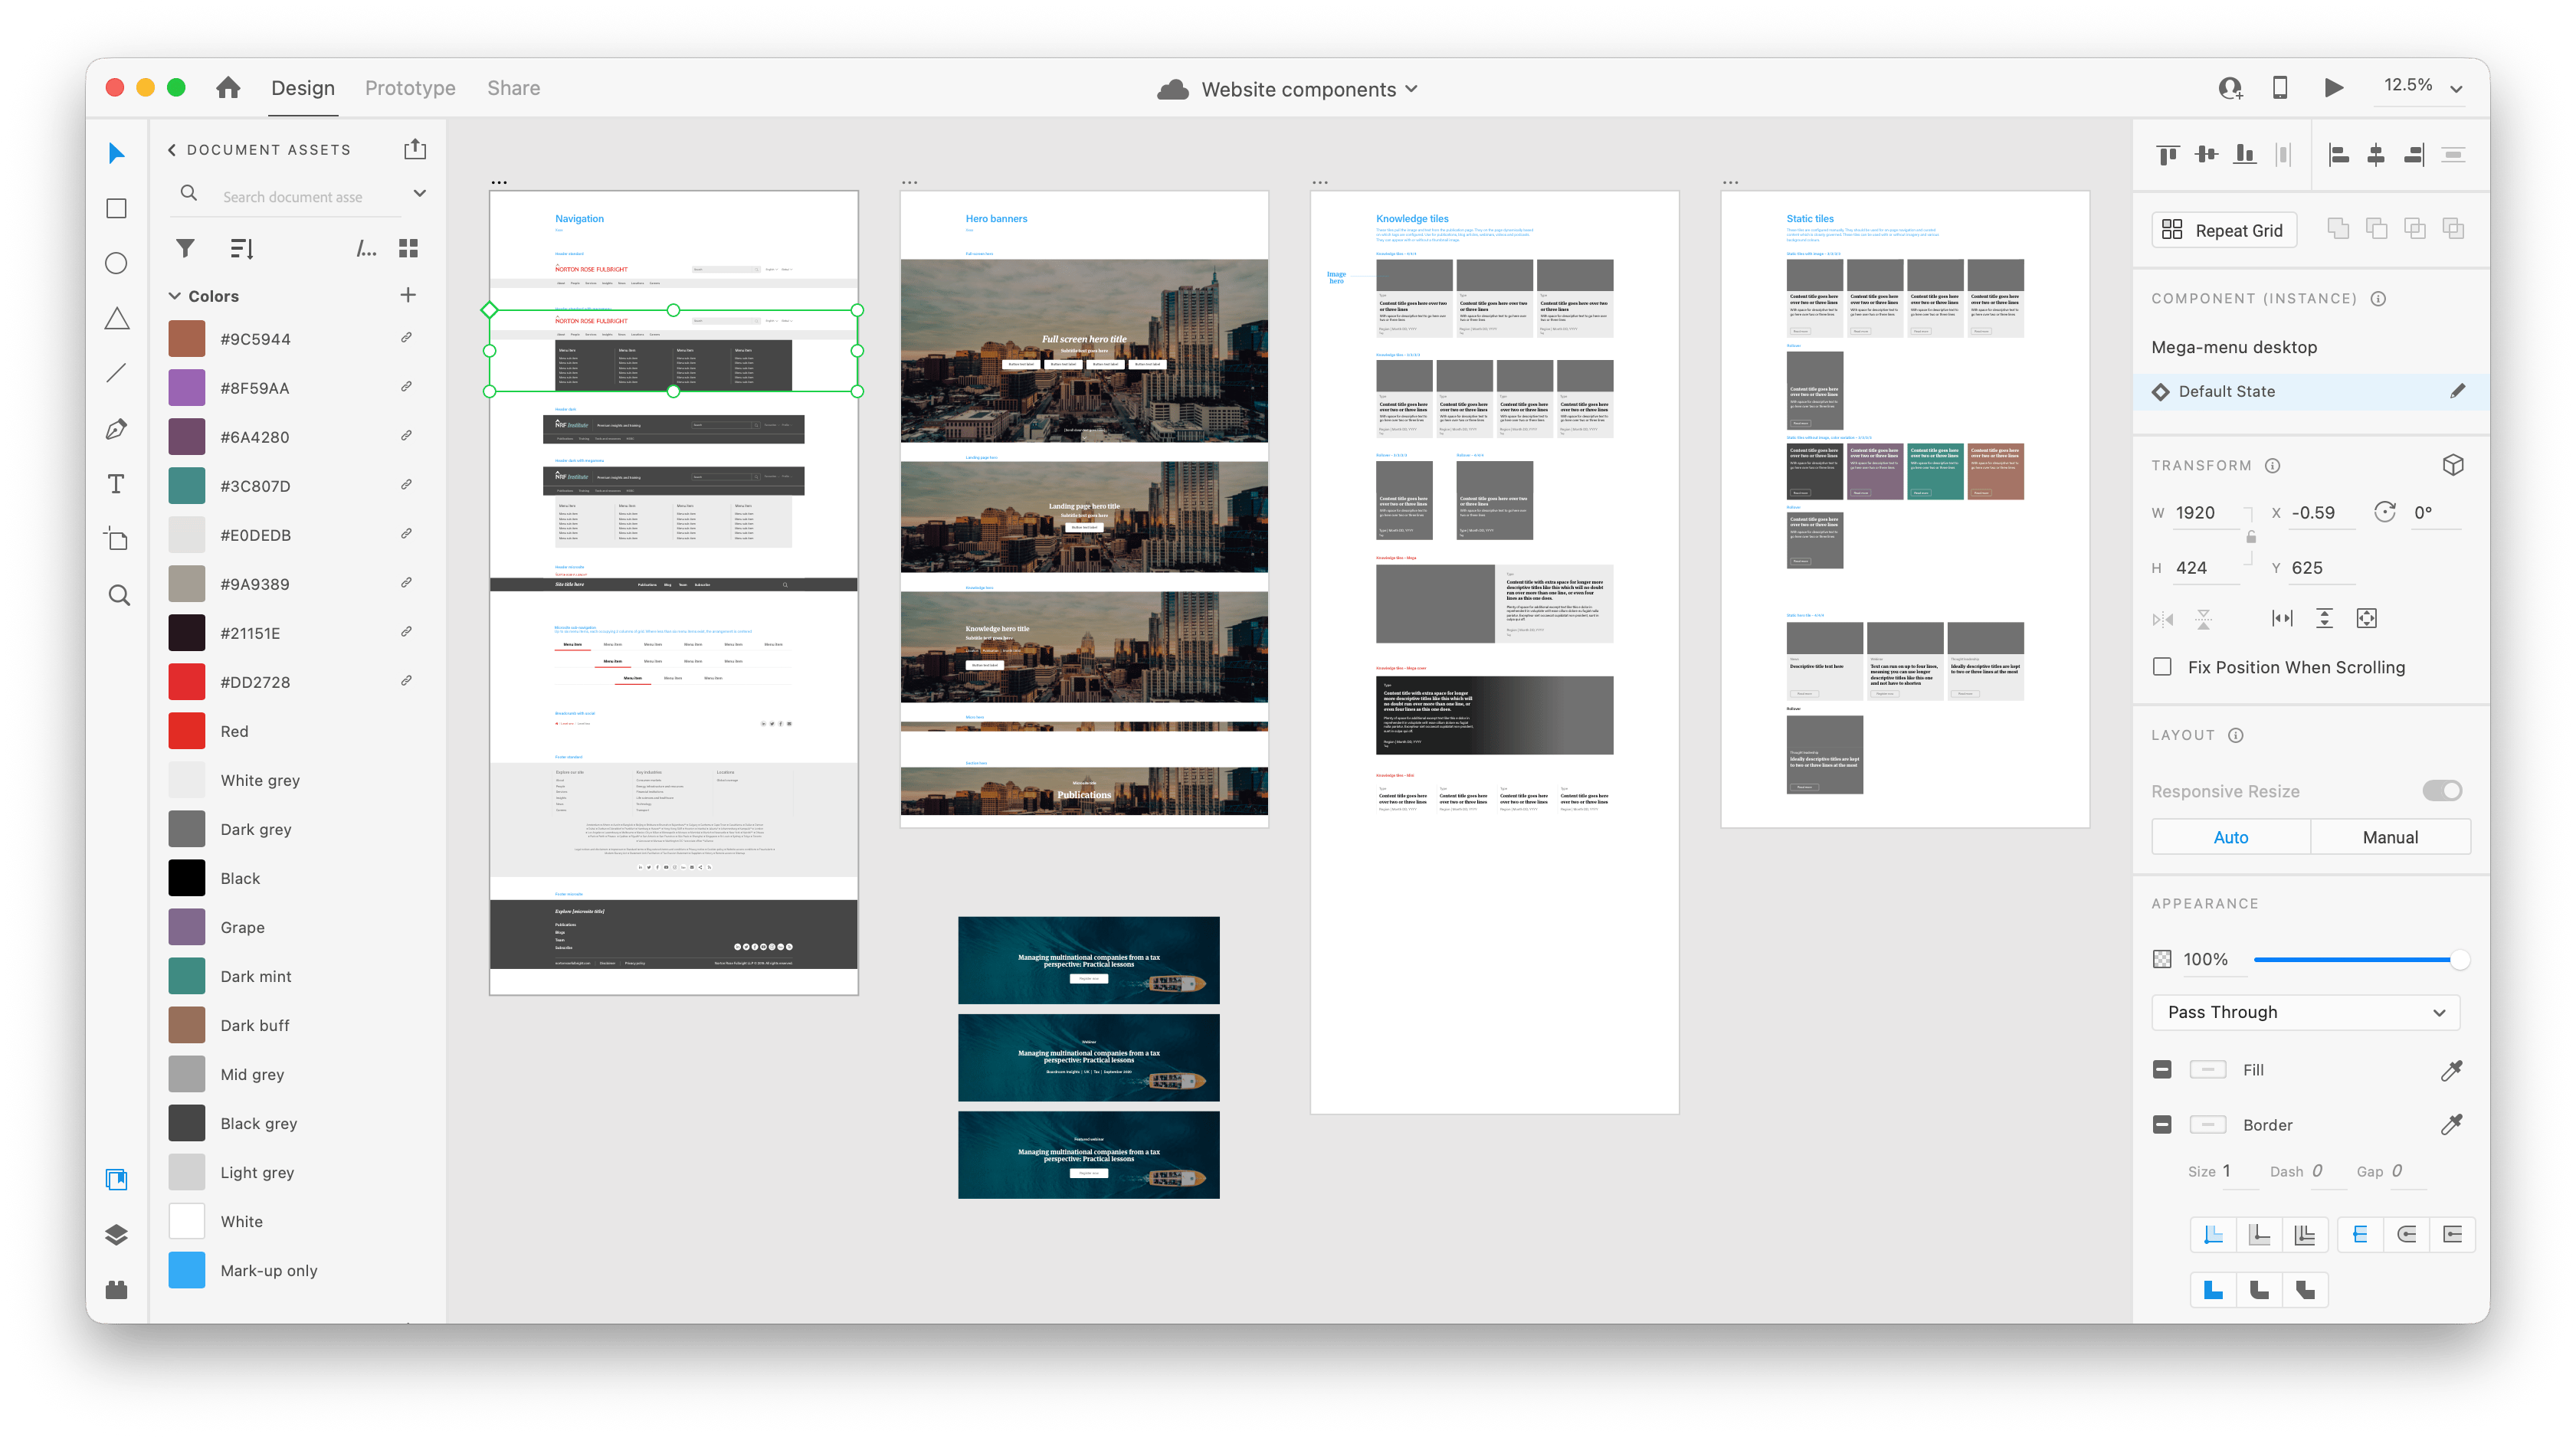Pick border color with eyedropper

coord(2451,1125)
